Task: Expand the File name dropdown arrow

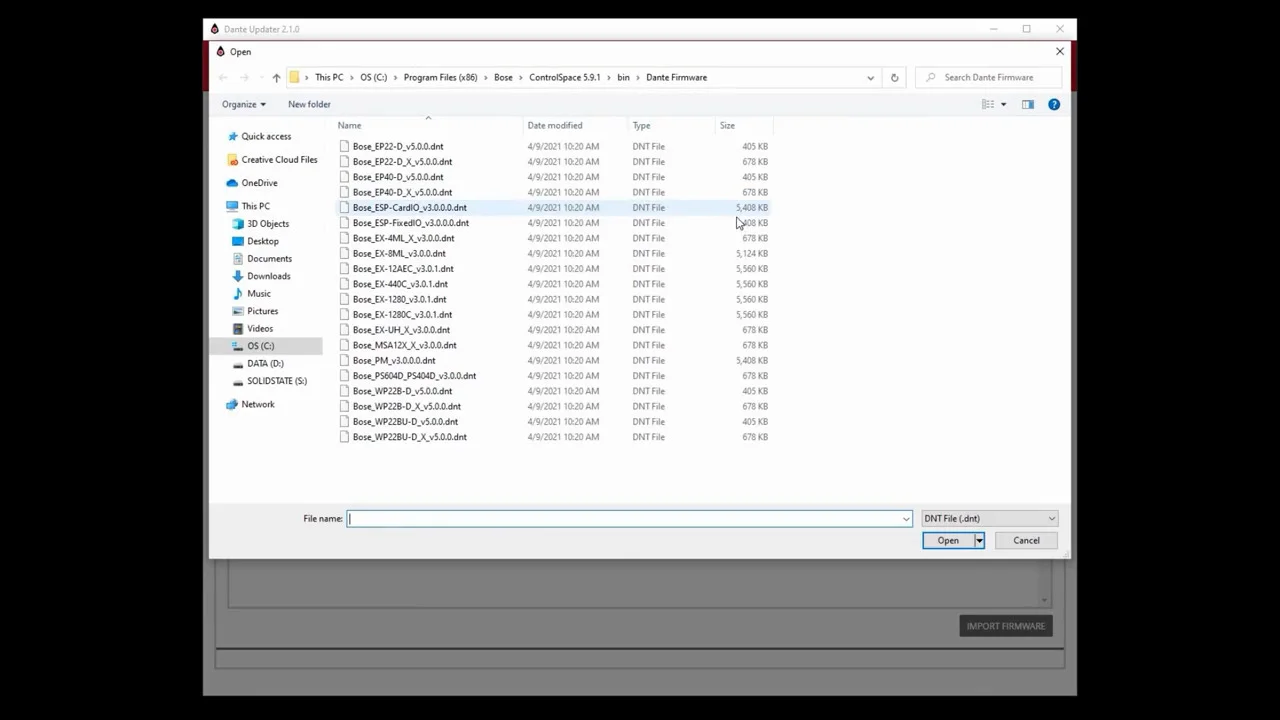Action: tap(906, 518)
